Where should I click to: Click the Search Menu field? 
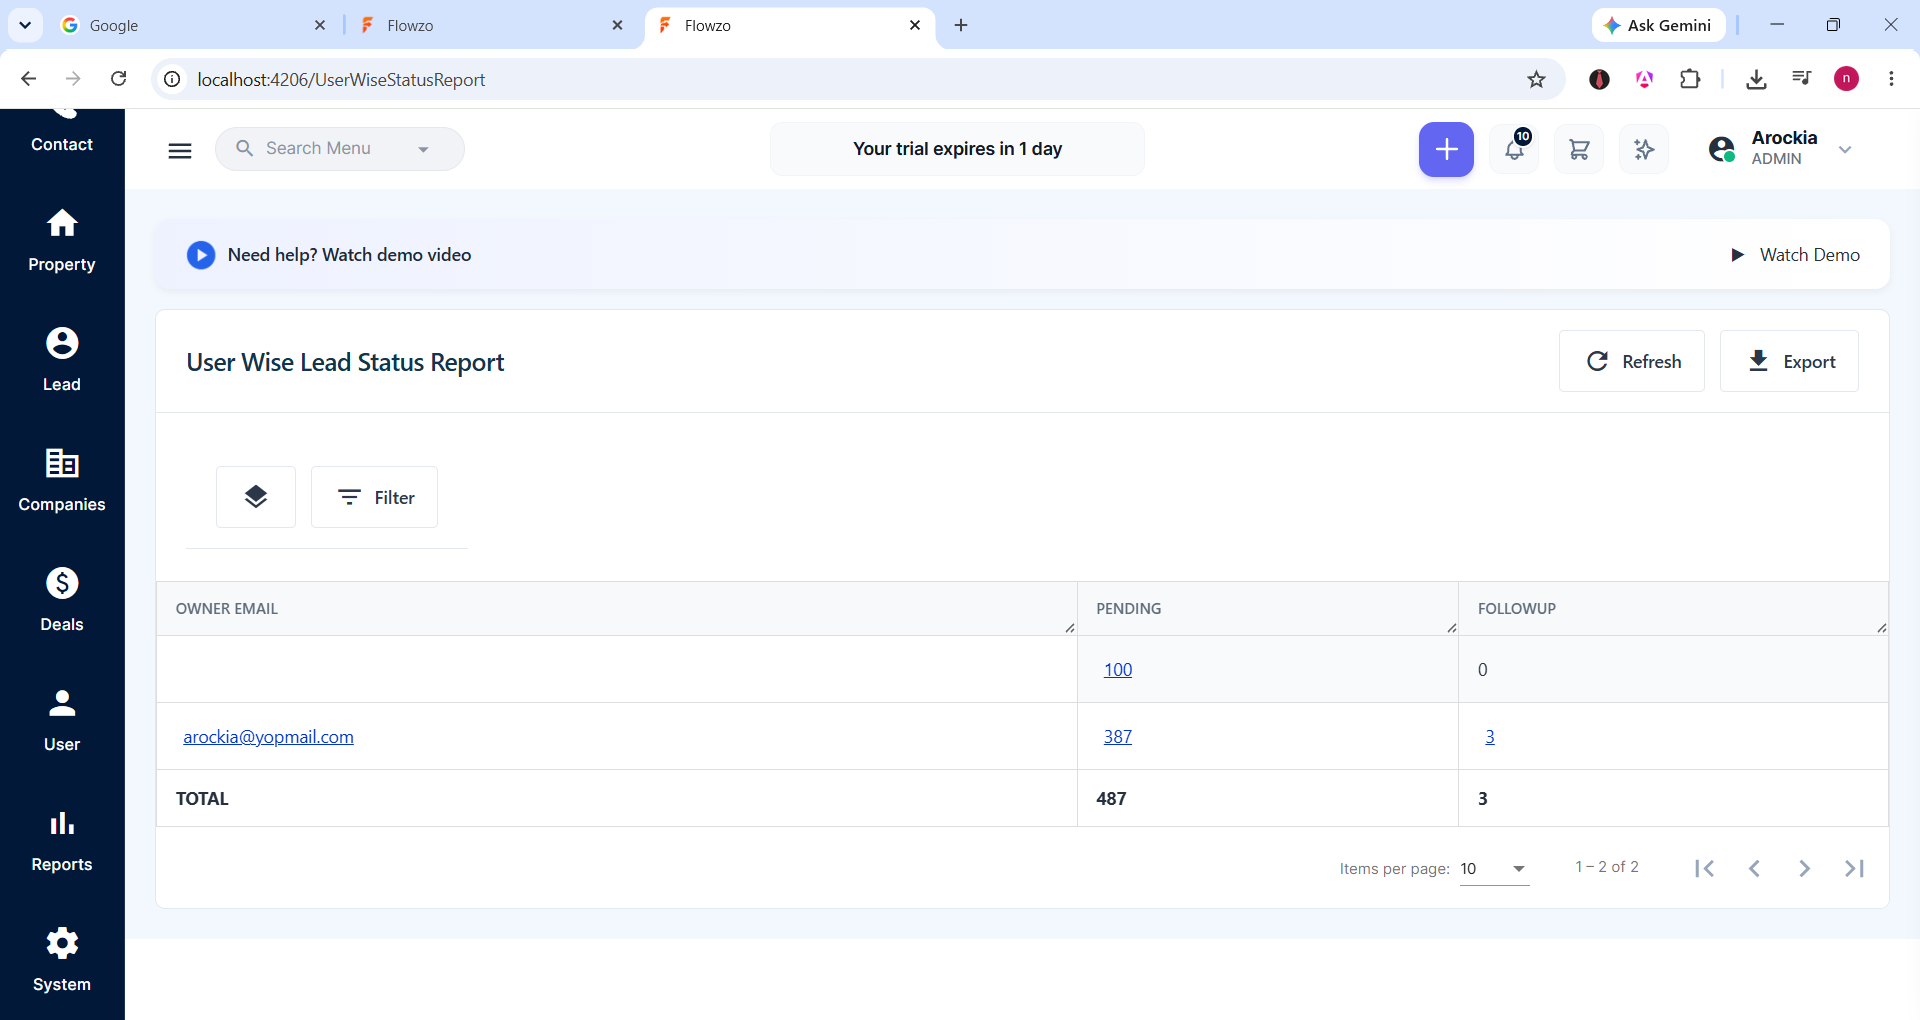pyautogui.click(x=339, y=149)
